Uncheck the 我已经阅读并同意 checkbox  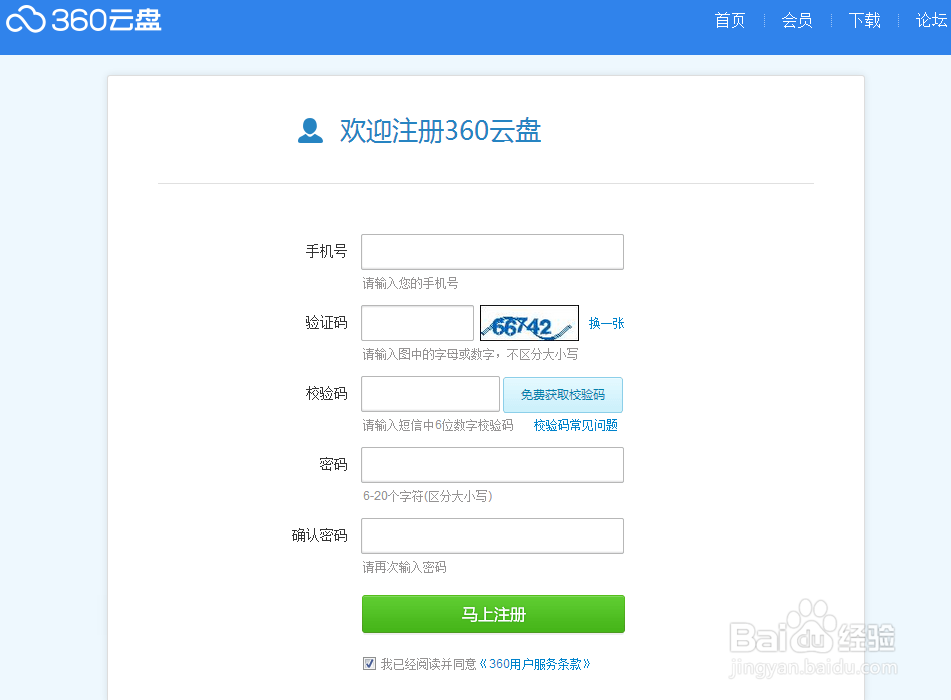coord(369,664)
